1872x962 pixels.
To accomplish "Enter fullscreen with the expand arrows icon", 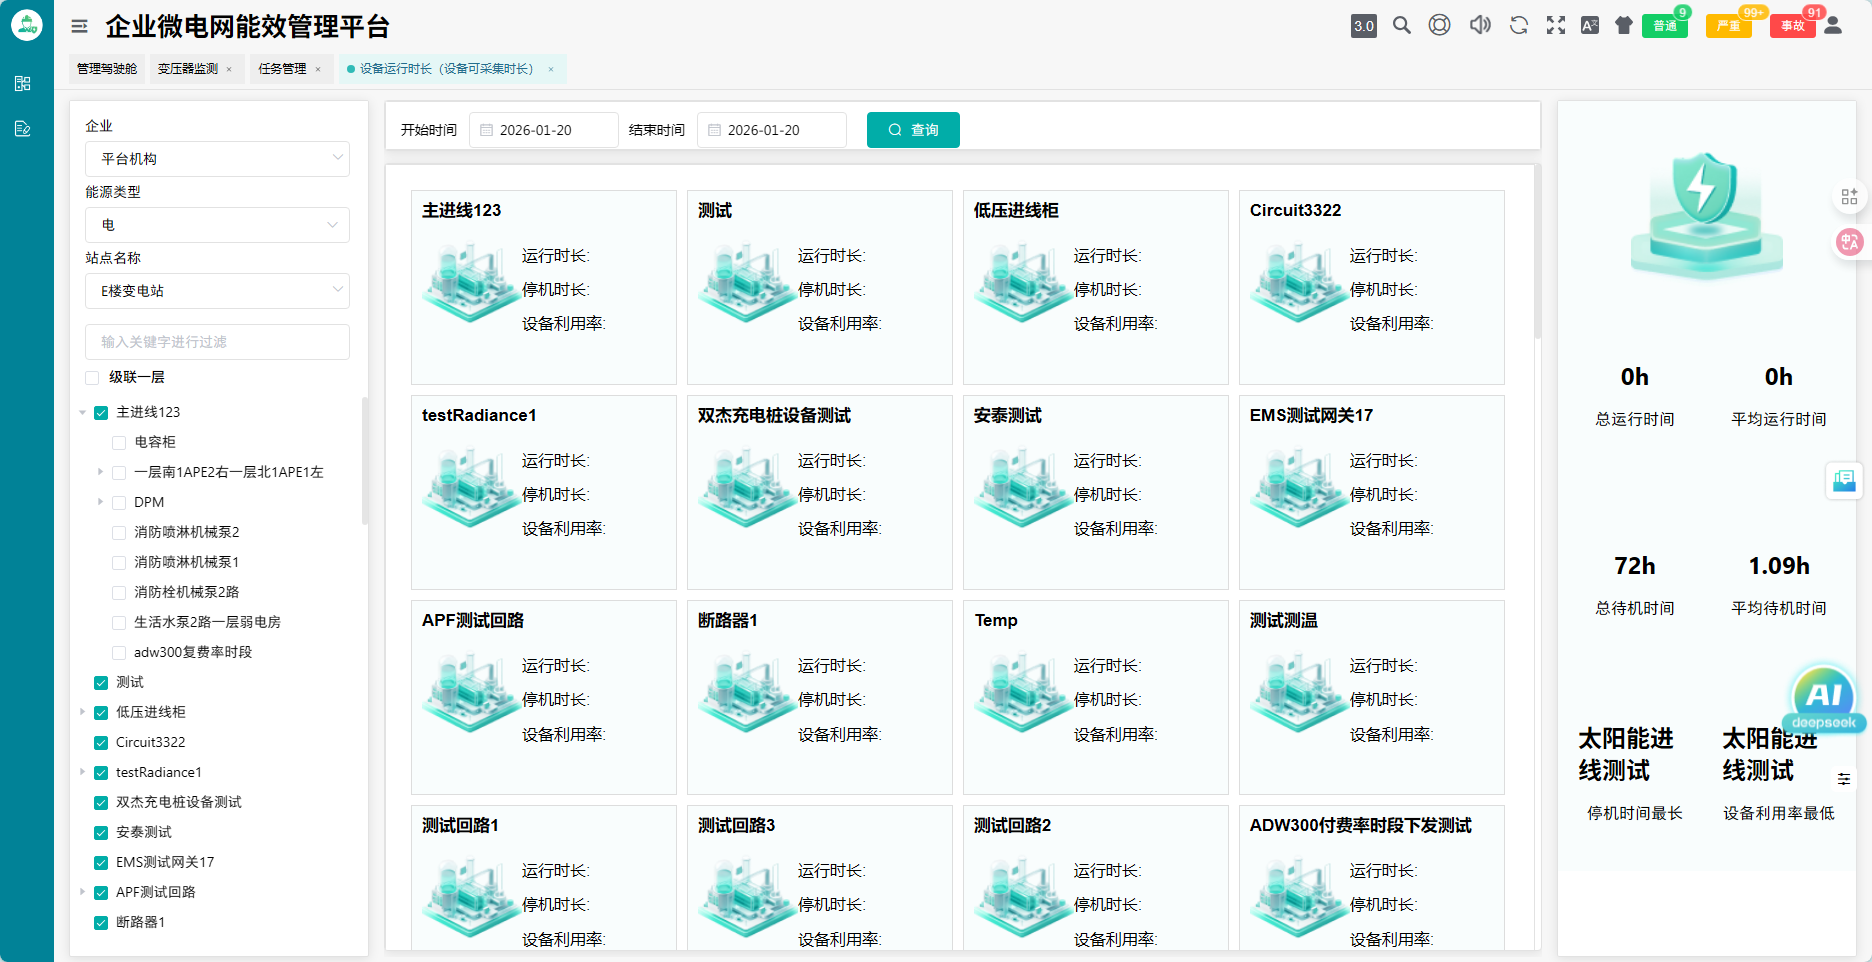I will pos(1556,26).
